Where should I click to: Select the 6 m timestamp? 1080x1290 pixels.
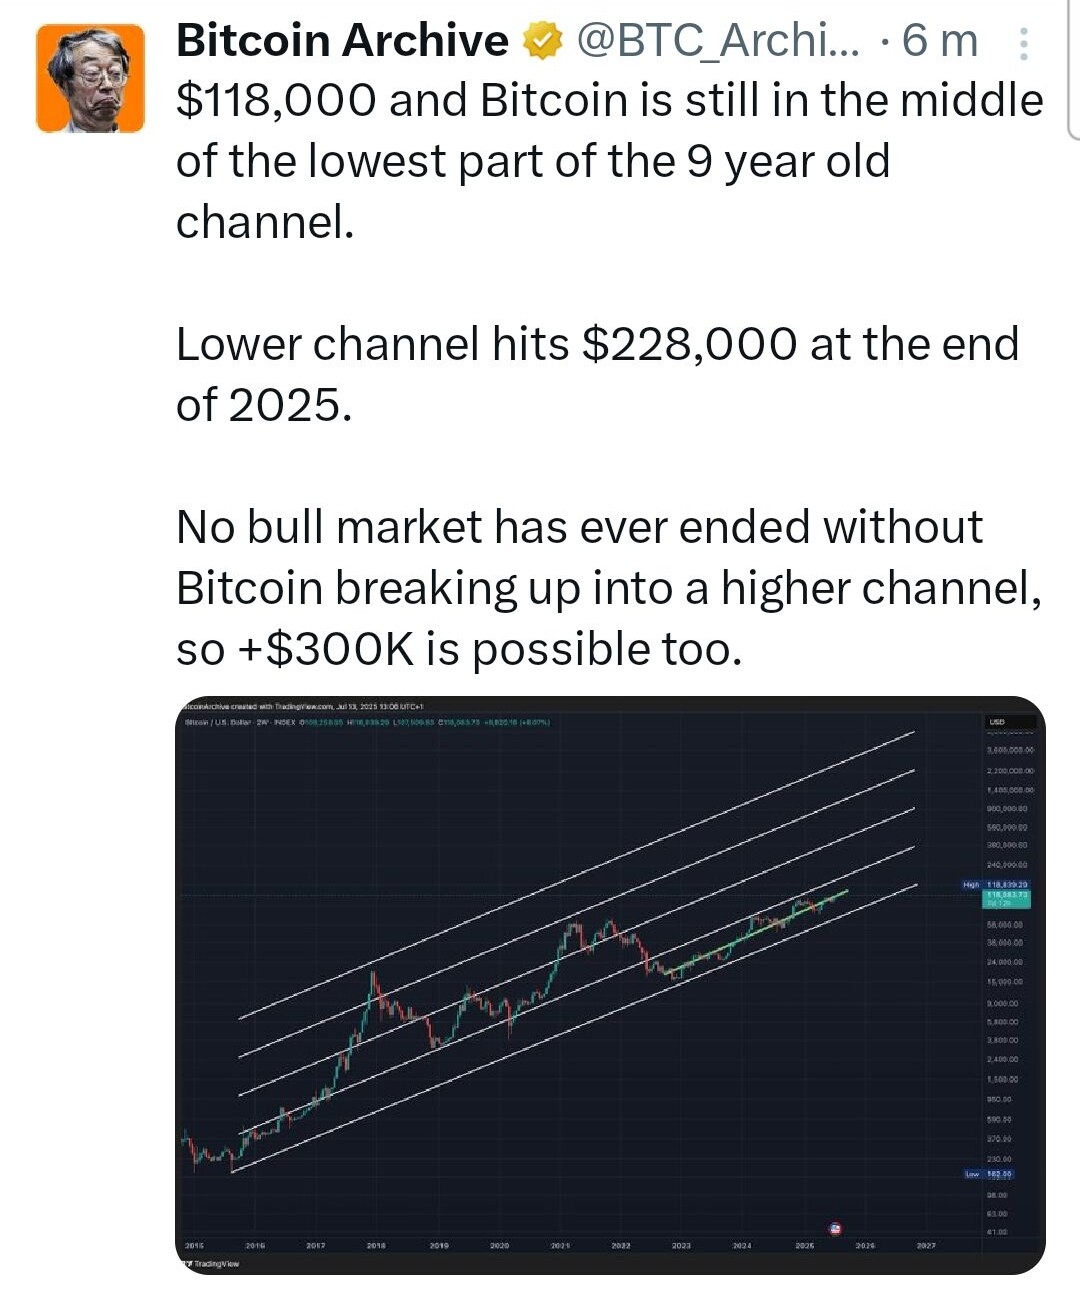[939, 41]
